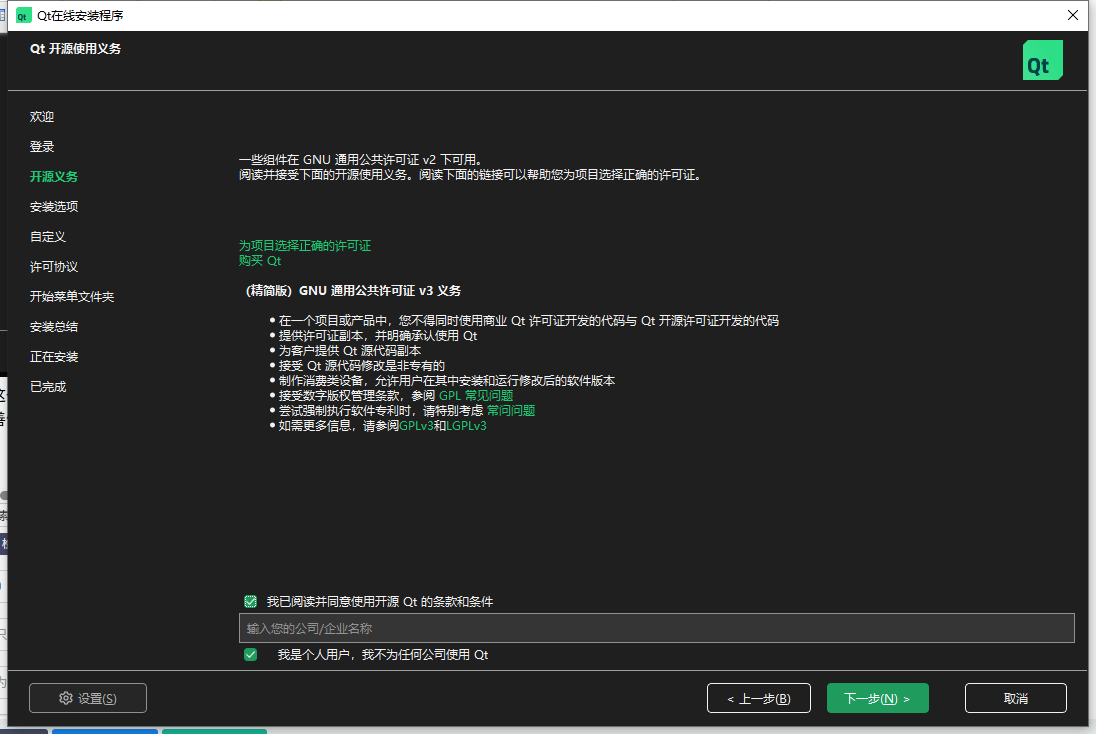Open the GPLv3 link

(416, 426)
